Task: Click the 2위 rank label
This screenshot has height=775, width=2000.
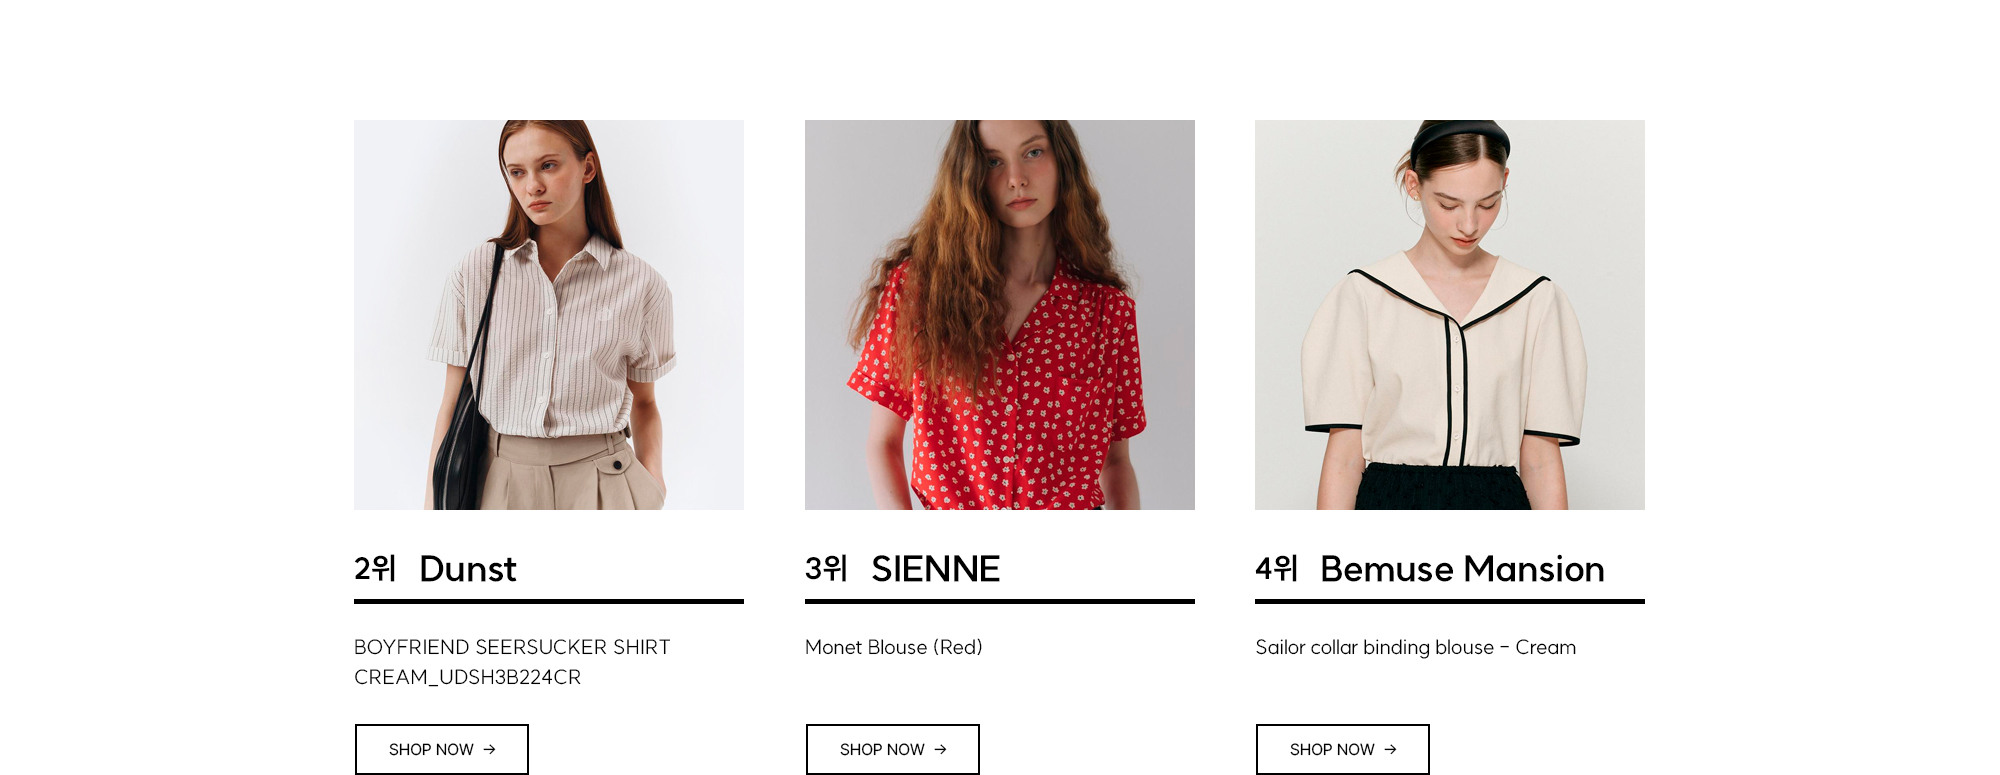Action: tap(375, 568)
